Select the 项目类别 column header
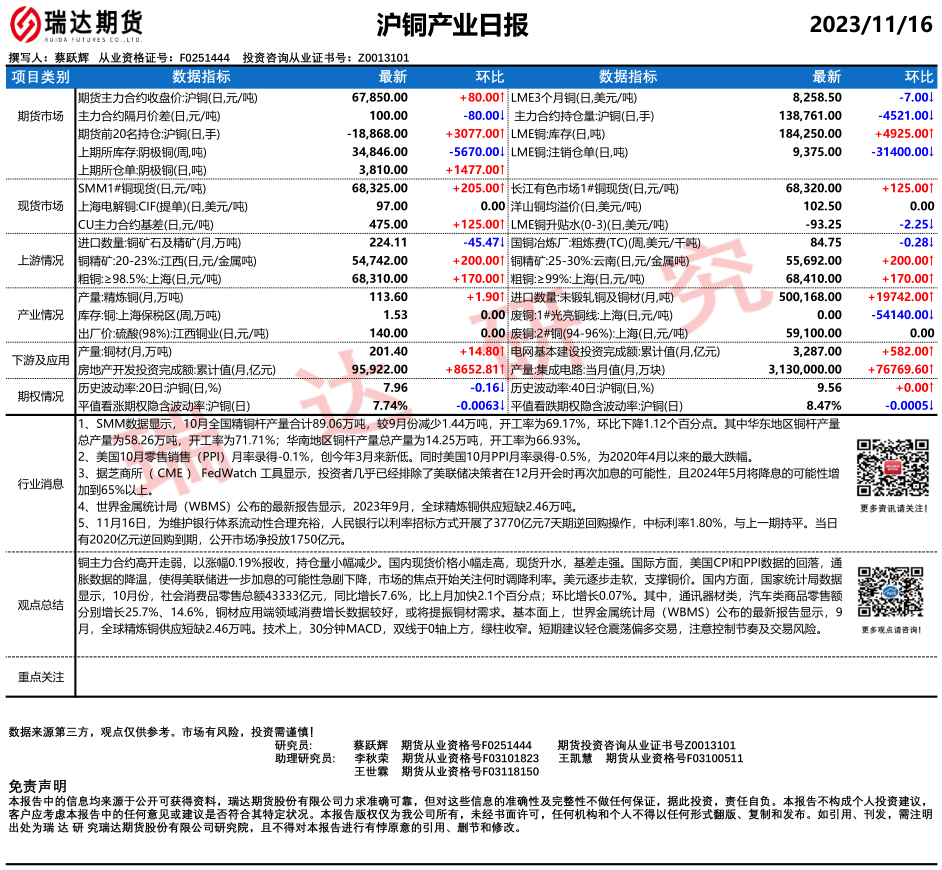 click(40, 77)
